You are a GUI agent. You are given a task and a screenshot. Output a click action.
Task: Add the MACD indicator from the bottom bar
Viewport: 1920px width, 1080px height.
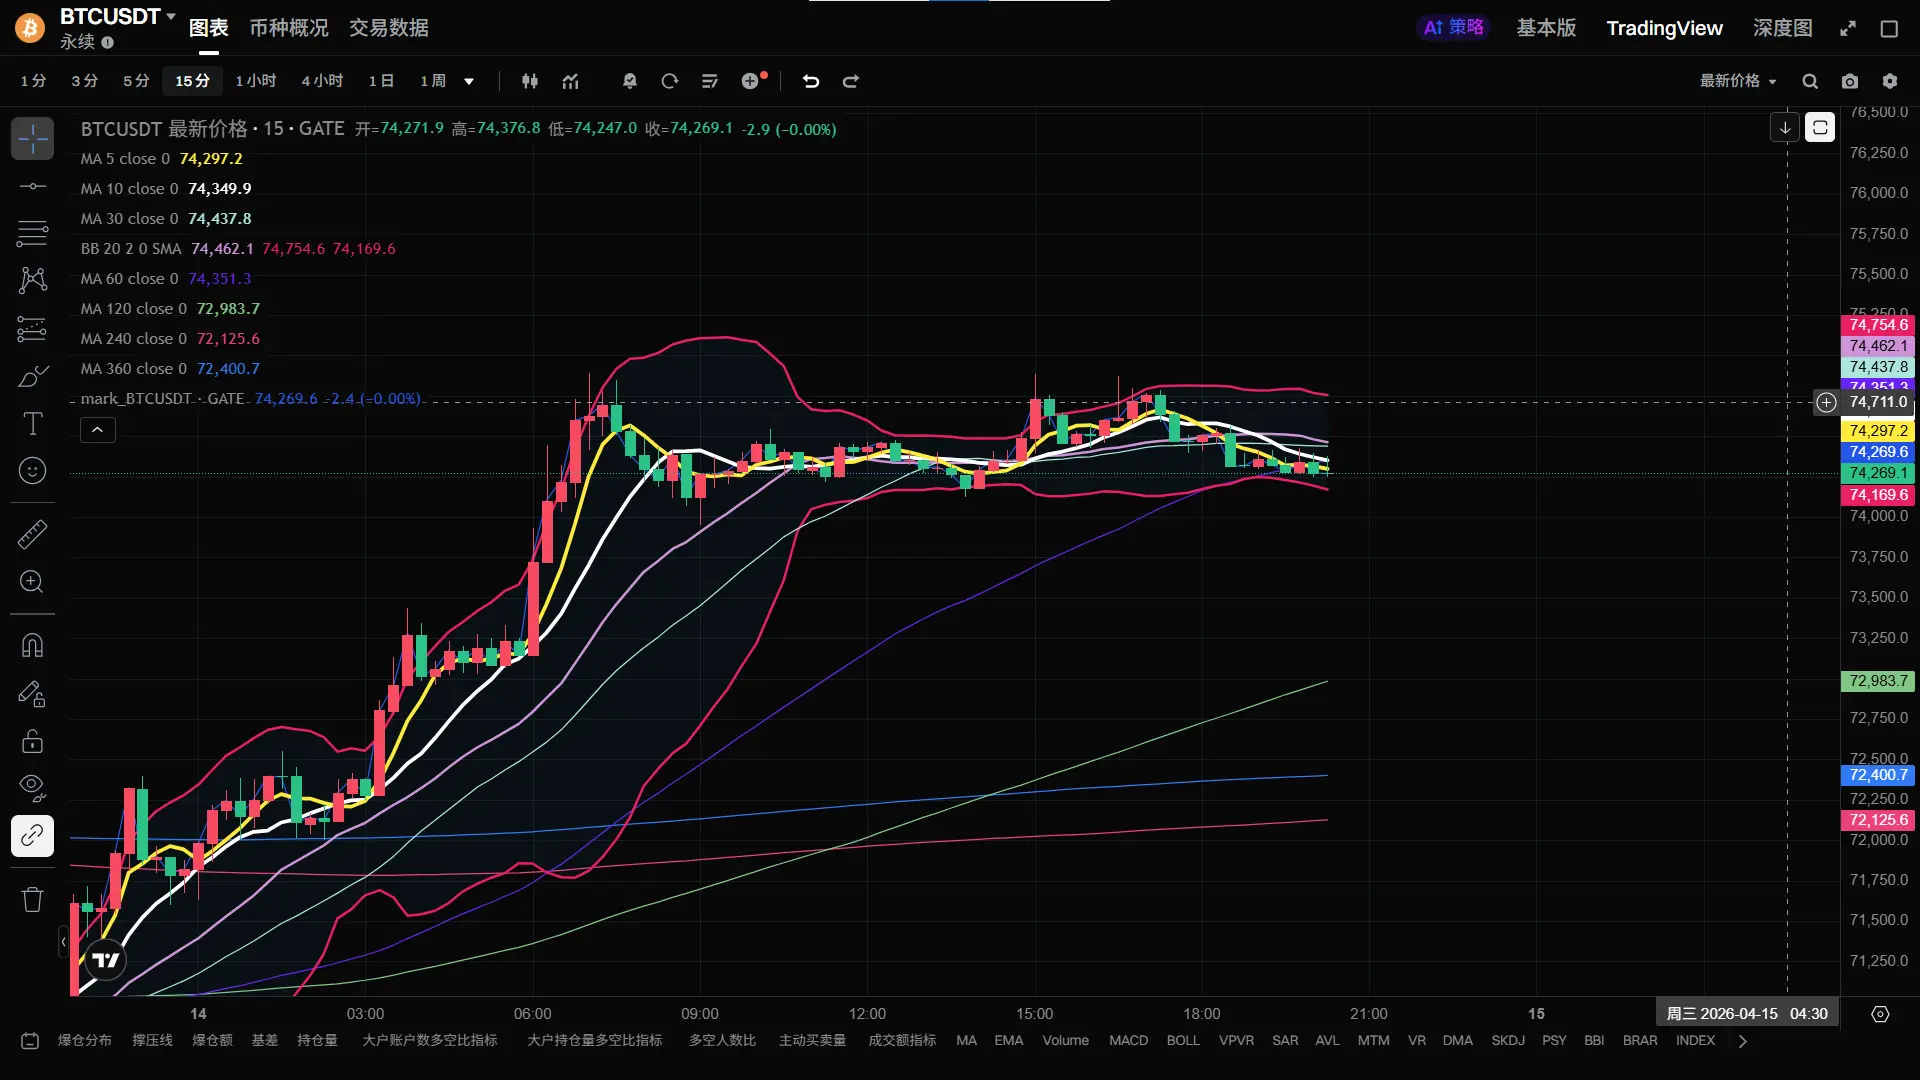click(1128, 1041)
